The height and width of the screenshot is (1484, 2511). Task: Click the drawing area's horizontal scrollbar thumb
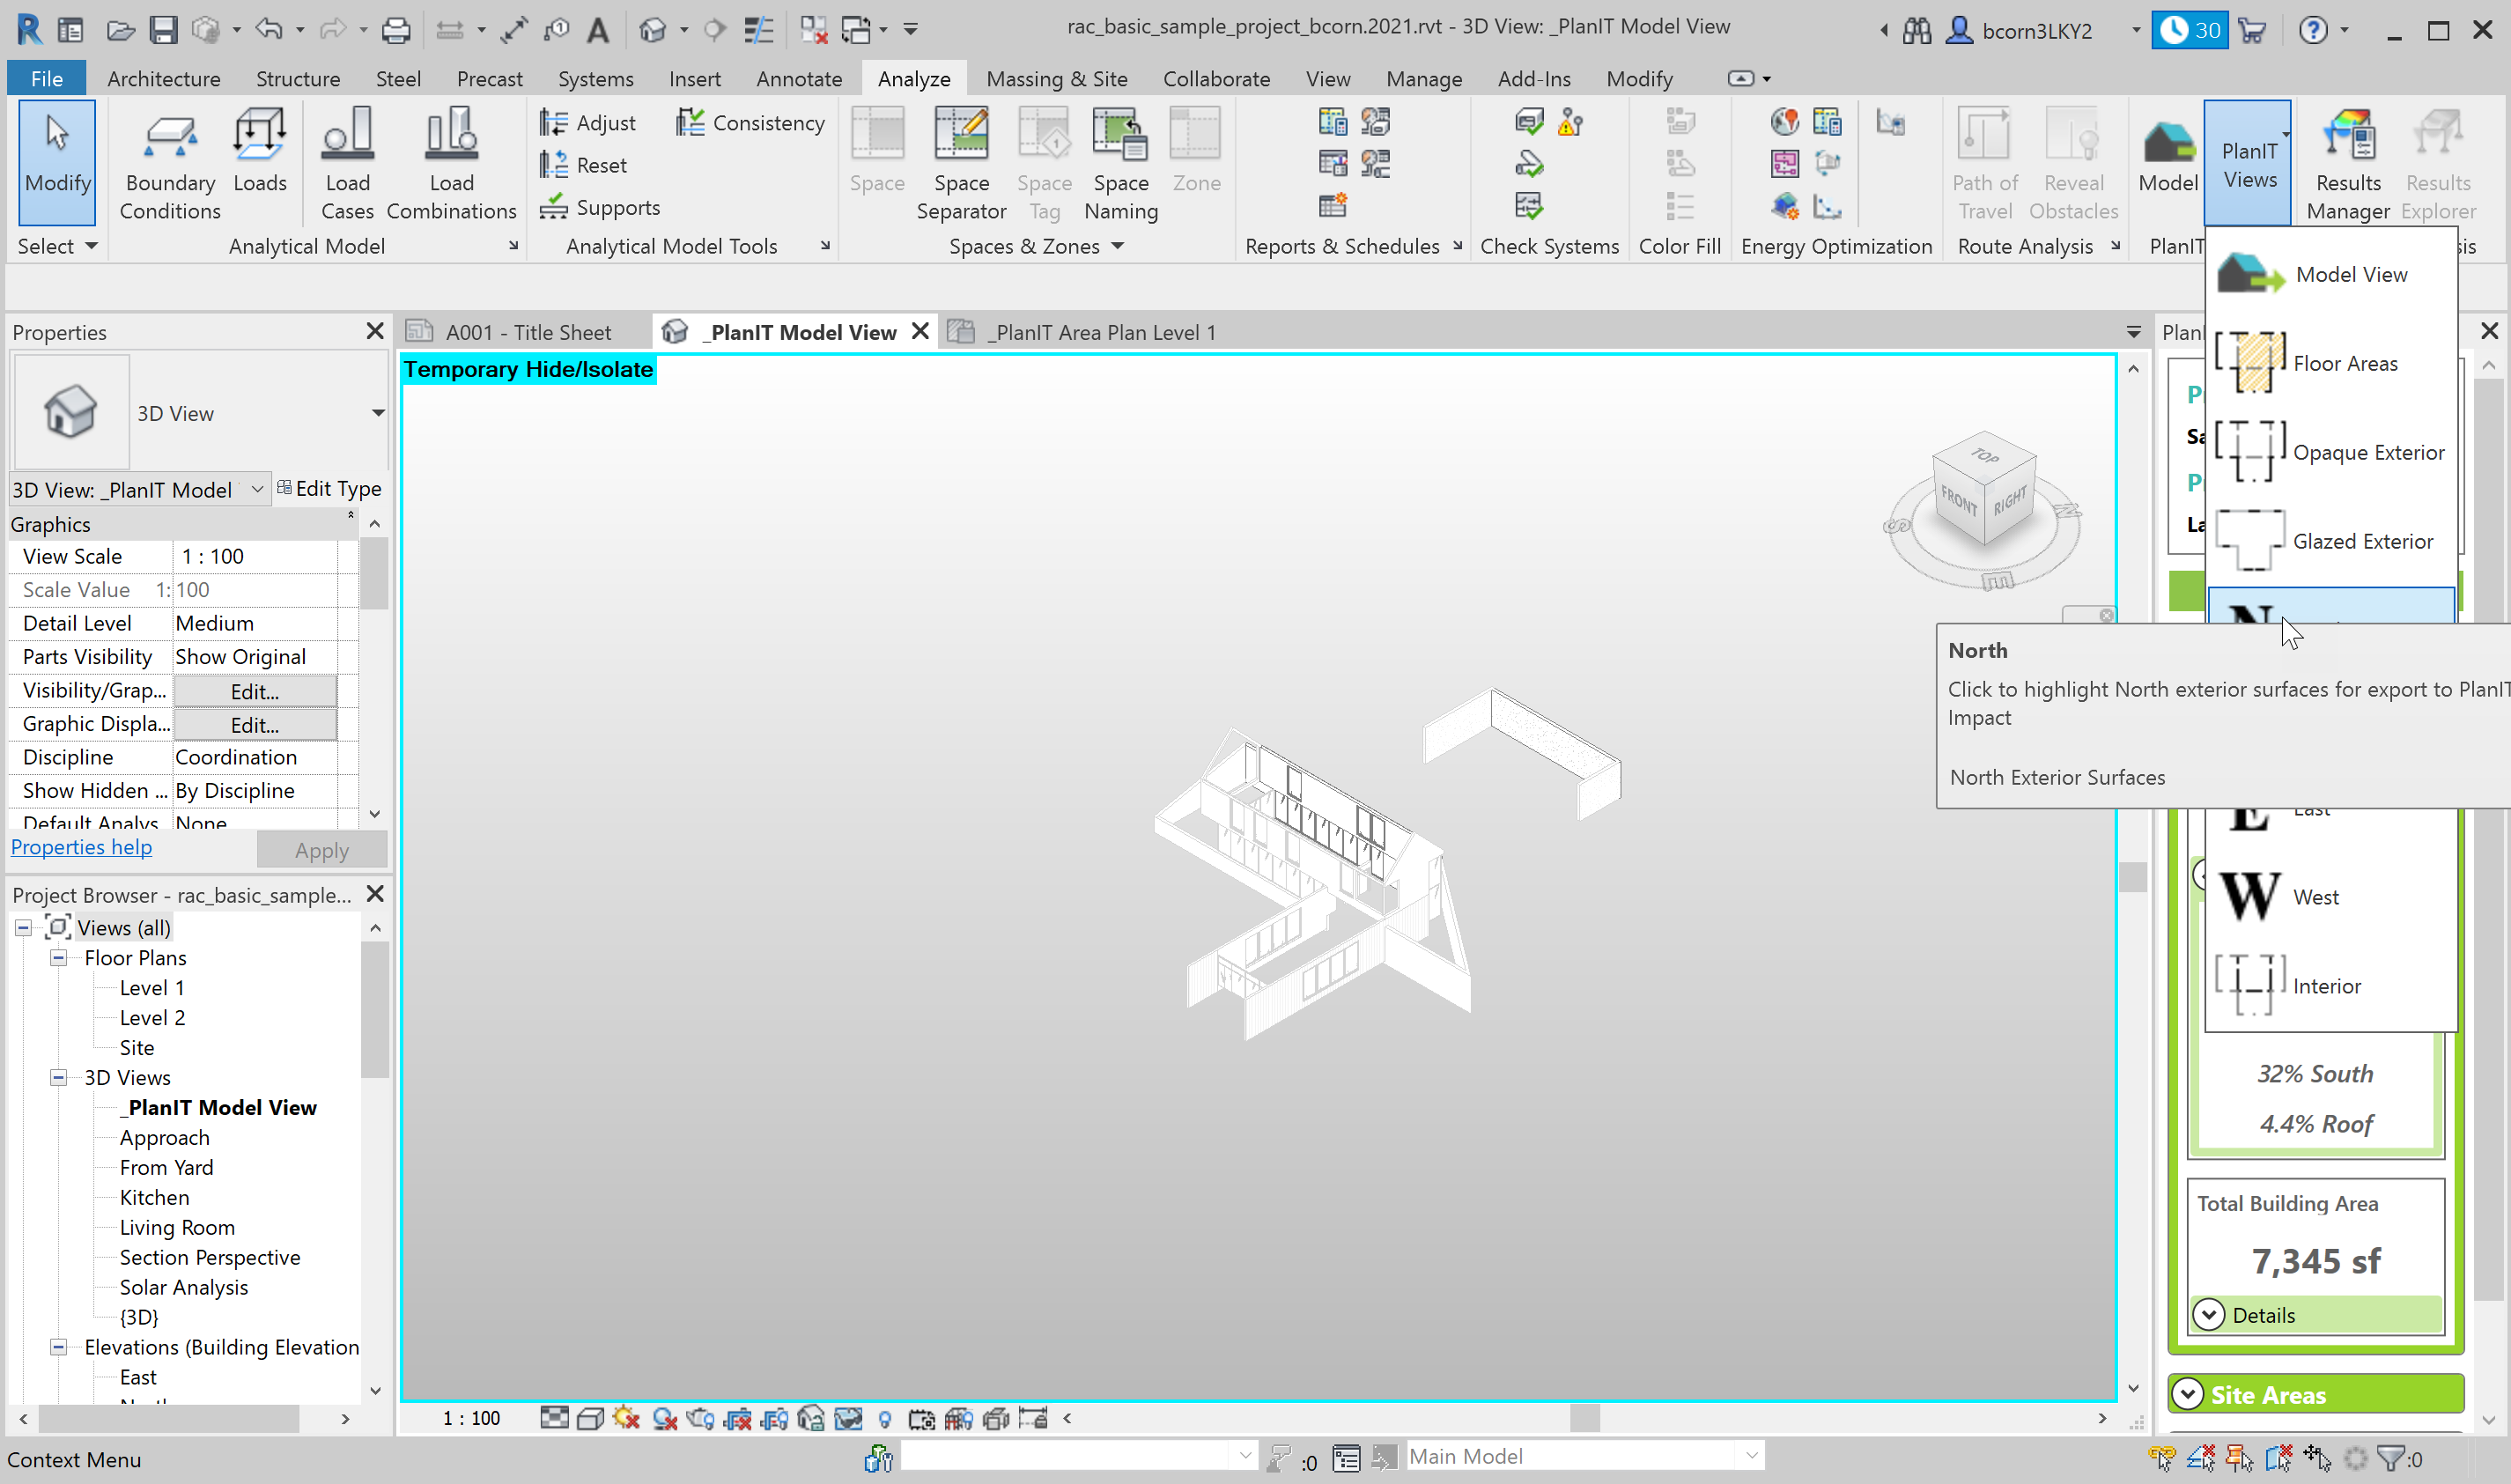(x=1584, y=1418)
